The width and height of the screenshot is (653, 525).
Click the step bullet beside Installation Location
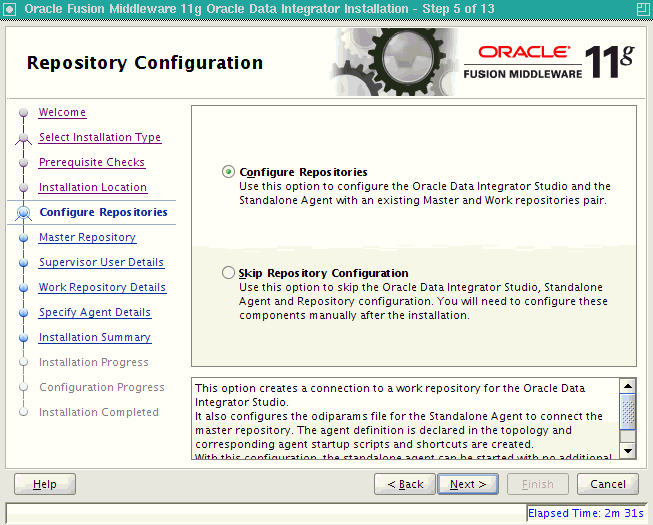[x=24, y=187]
